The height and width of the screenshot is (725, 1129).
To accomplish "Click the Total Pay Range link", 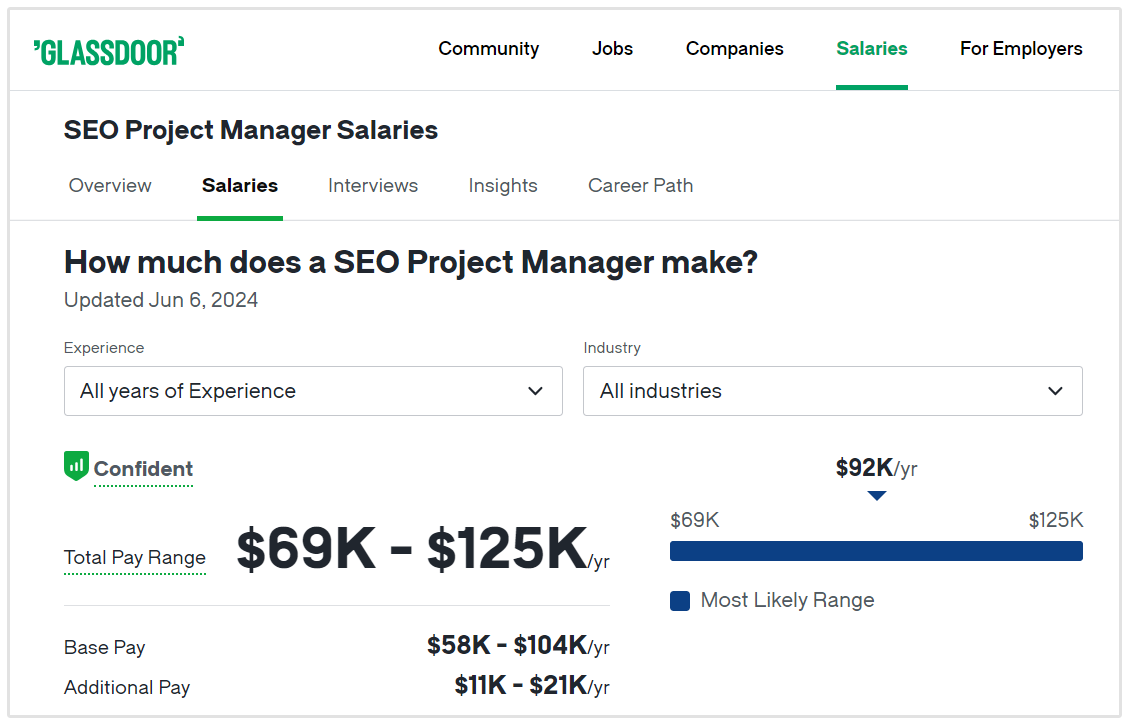I will click(x=135, y=558).
